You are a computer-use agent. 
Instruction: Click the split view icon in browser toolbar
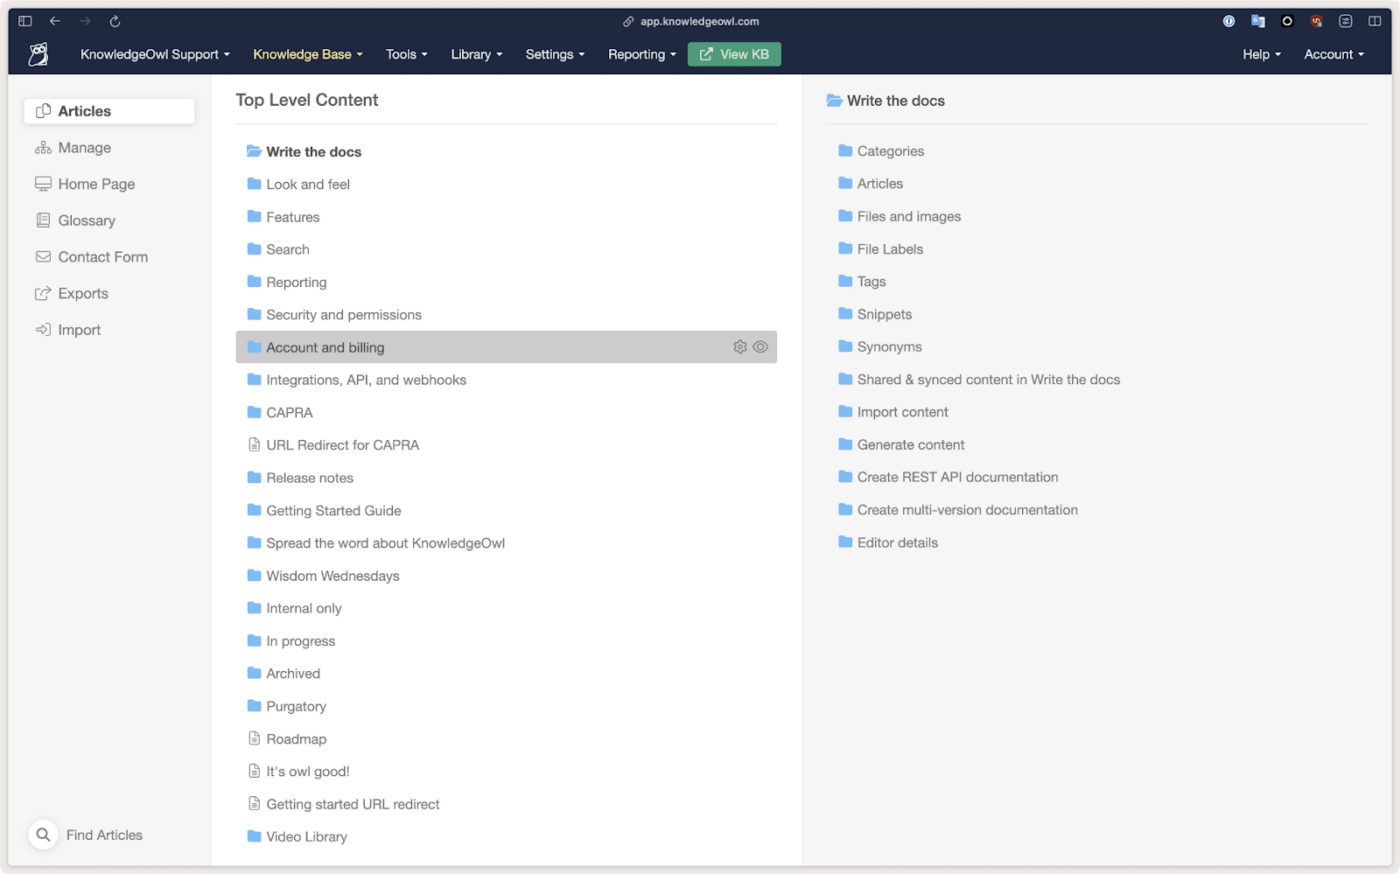[x=1375, y=21]
